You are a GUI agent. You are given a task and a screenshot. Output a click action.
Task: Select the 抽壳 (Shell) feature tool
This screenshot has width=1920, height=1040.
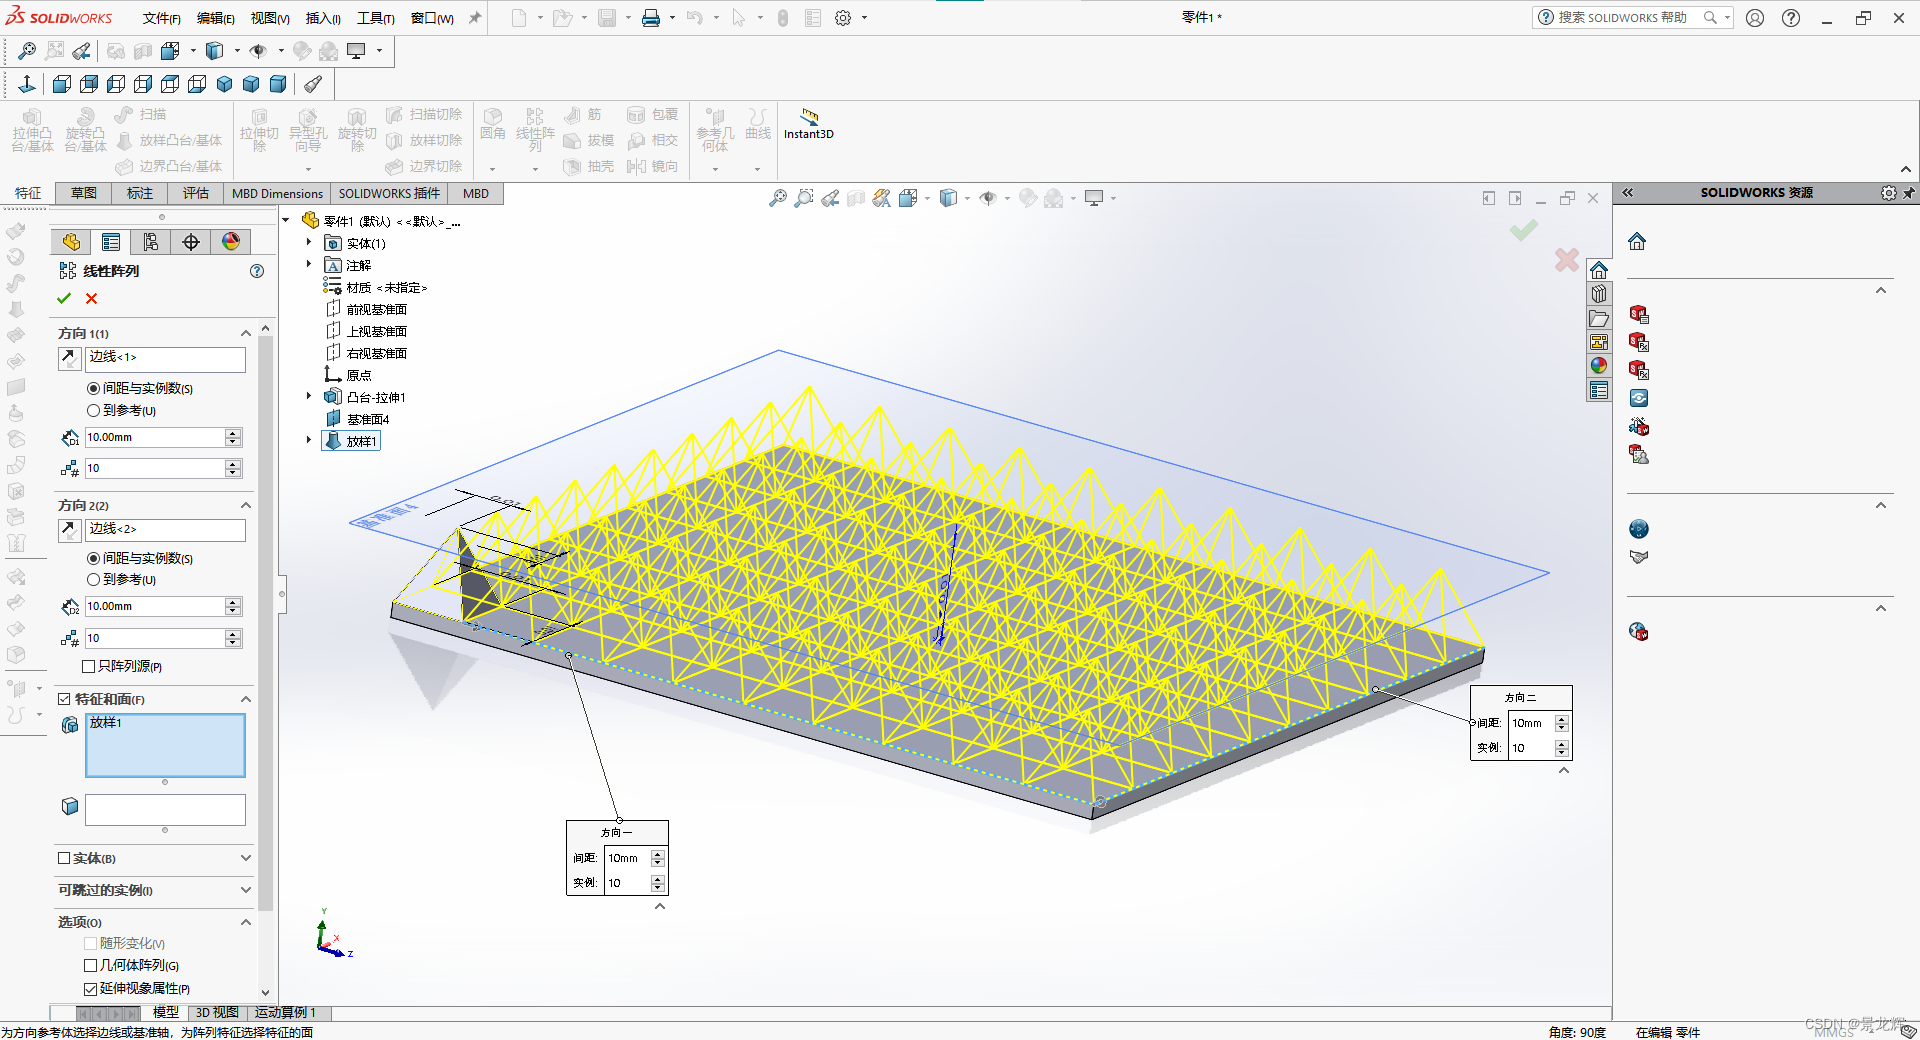(597, 167)
